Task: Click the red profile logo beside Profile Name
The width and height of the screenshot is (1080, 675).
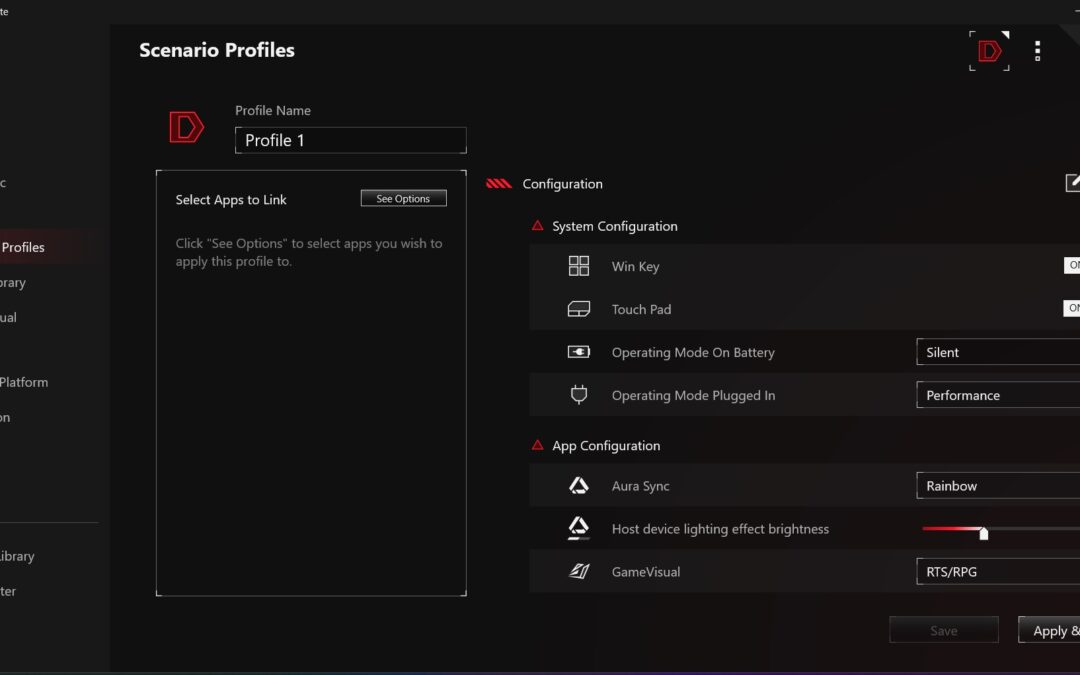Action: (x=187, y=127)
